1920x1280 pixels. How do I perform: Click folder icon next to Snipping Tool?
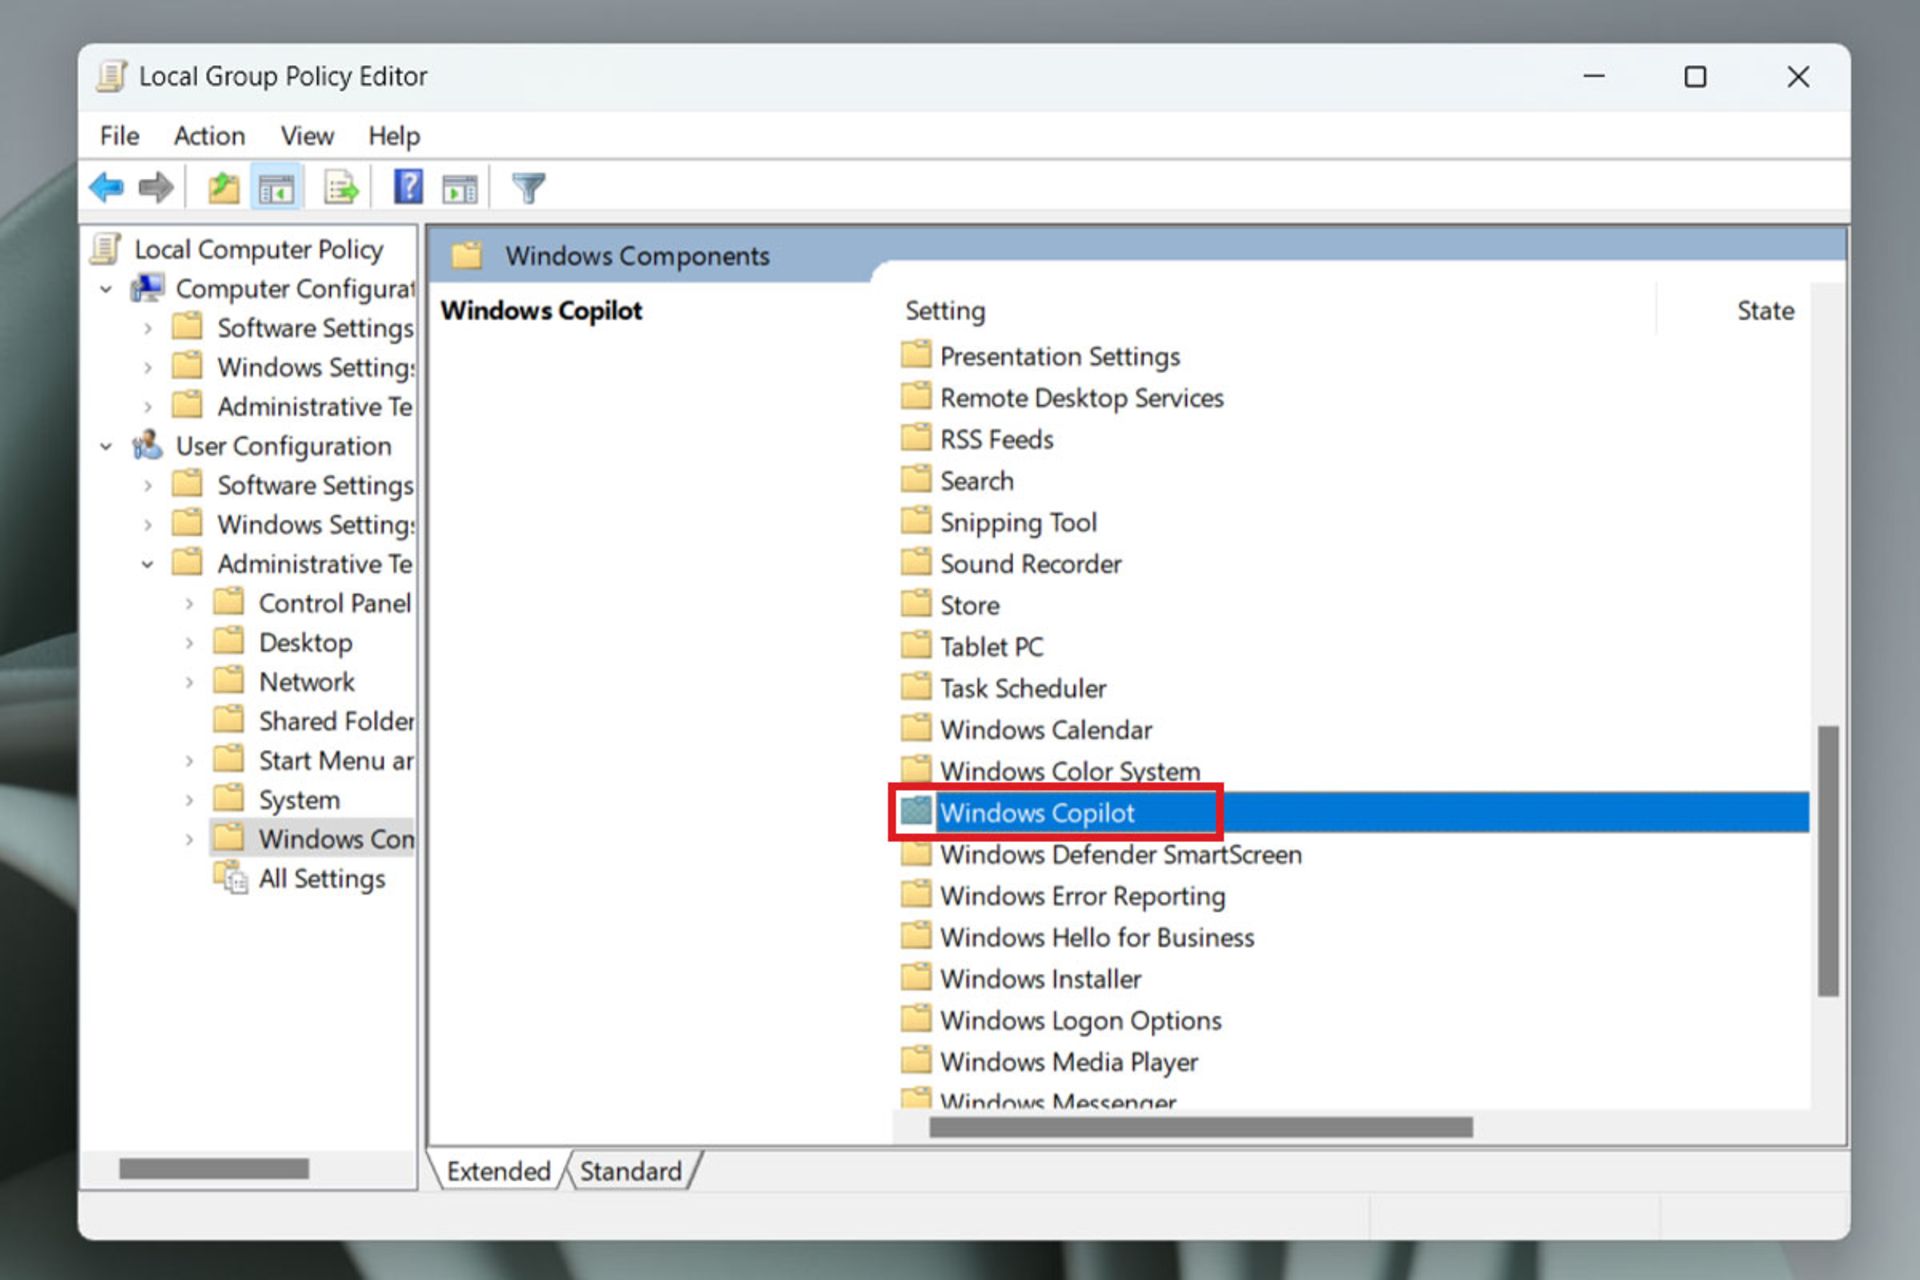pos(916,521)
